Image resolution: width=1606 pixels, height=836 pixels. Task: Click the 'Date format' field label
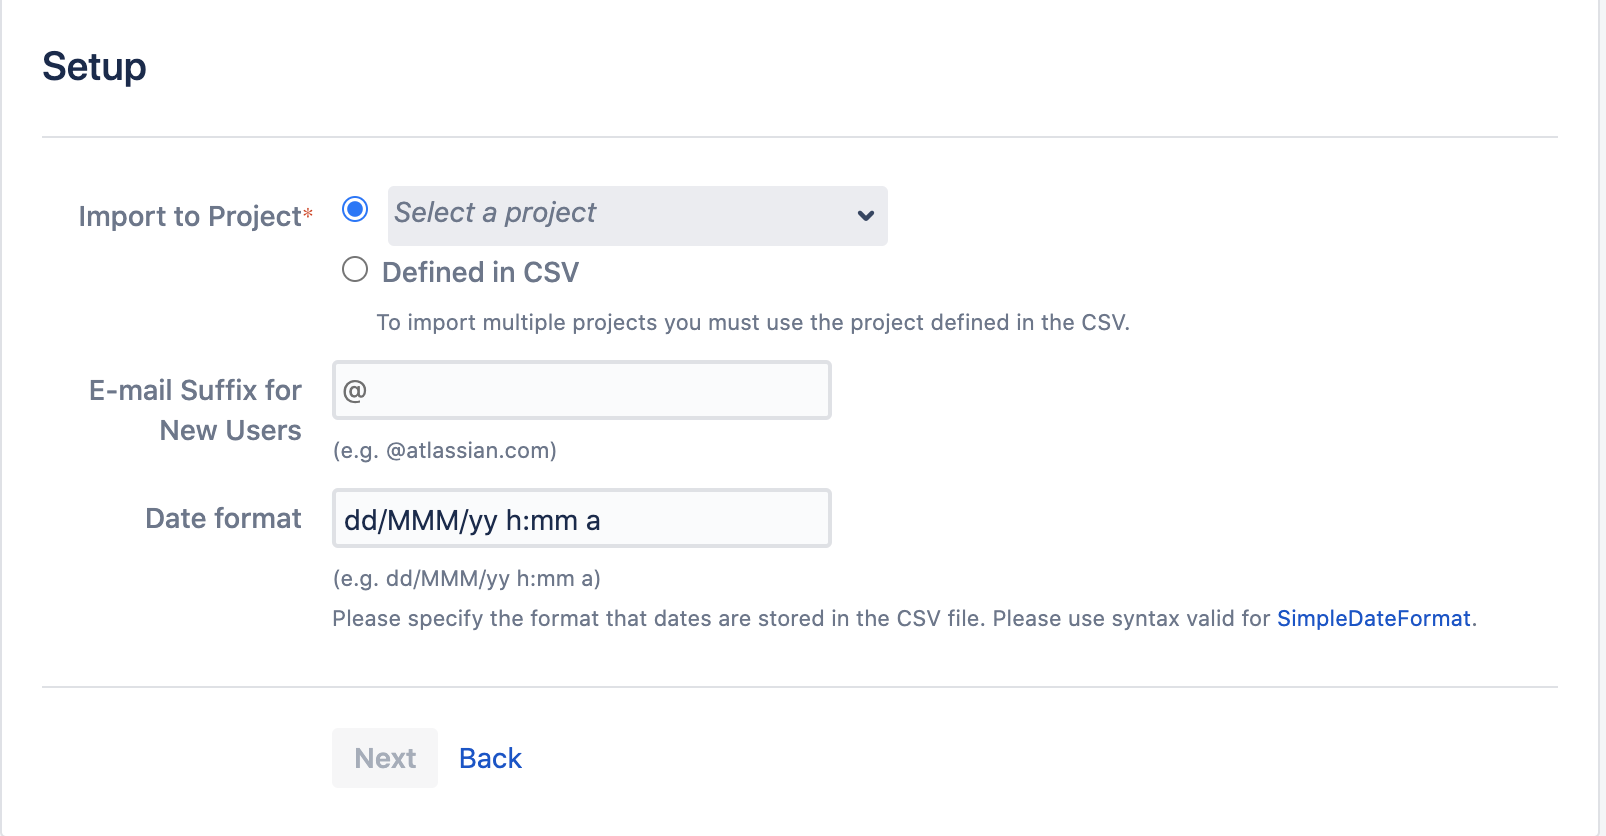223,518
